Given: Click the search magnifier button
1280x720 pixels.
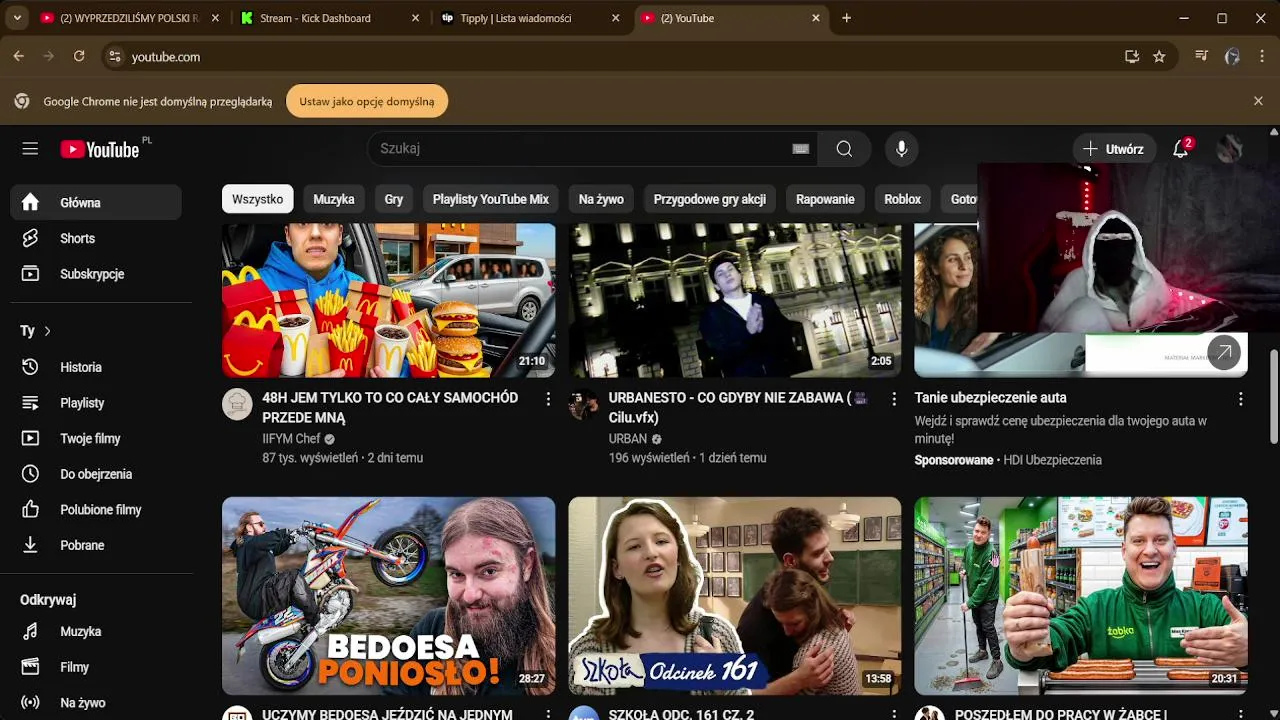Looking at the screenshot, I should pyautogui.click(x=844, y=149).
